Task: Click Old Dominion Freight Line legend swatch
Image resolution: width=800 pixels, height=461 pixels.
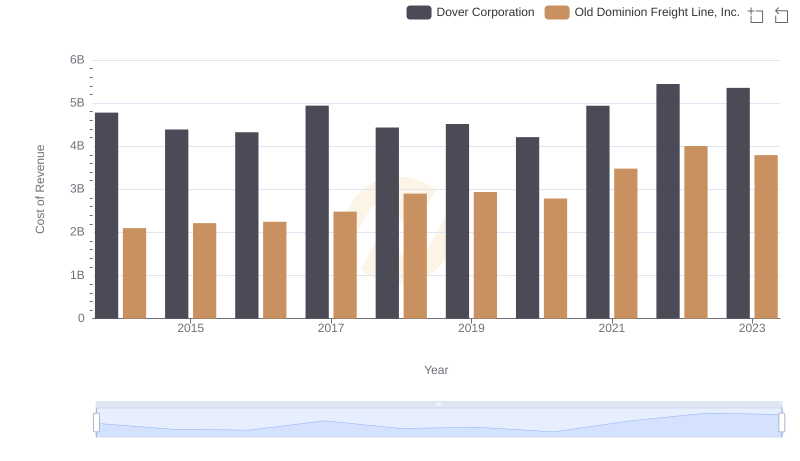Action: (x=557, y=12)
